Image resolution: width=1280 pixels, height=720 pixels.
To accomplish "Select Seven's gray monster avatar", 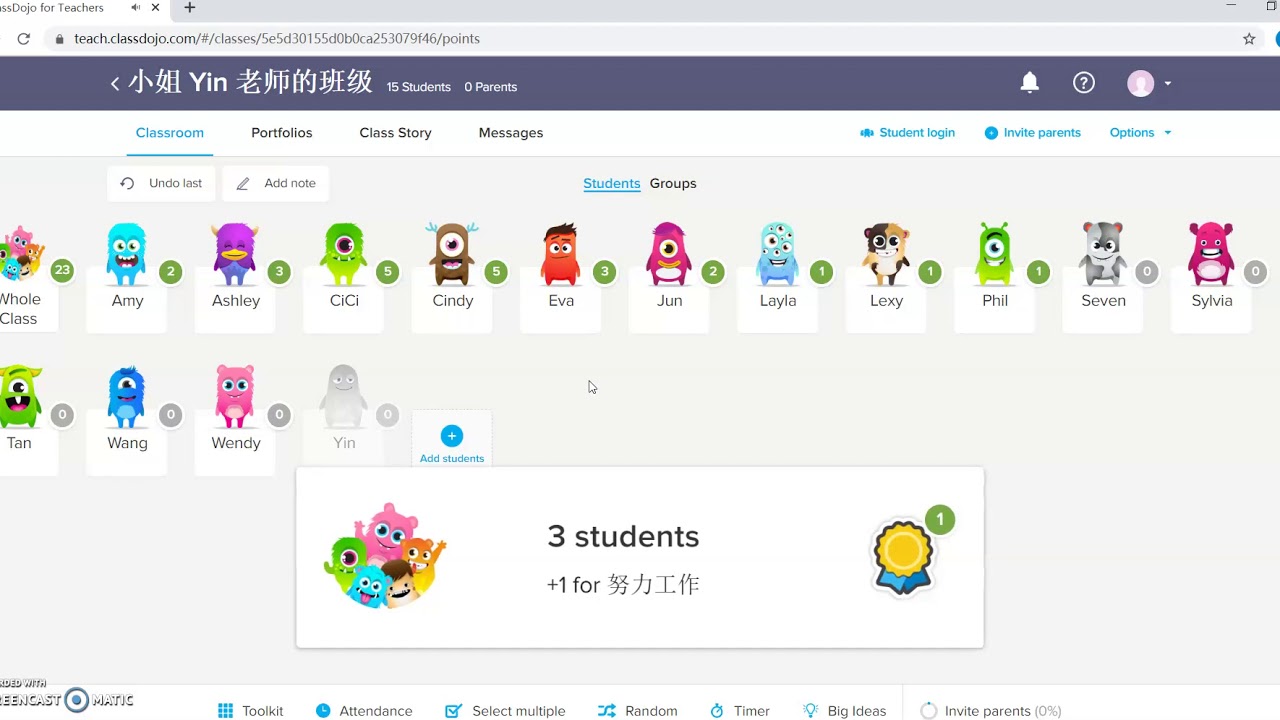I will (x=1103, y=254).
